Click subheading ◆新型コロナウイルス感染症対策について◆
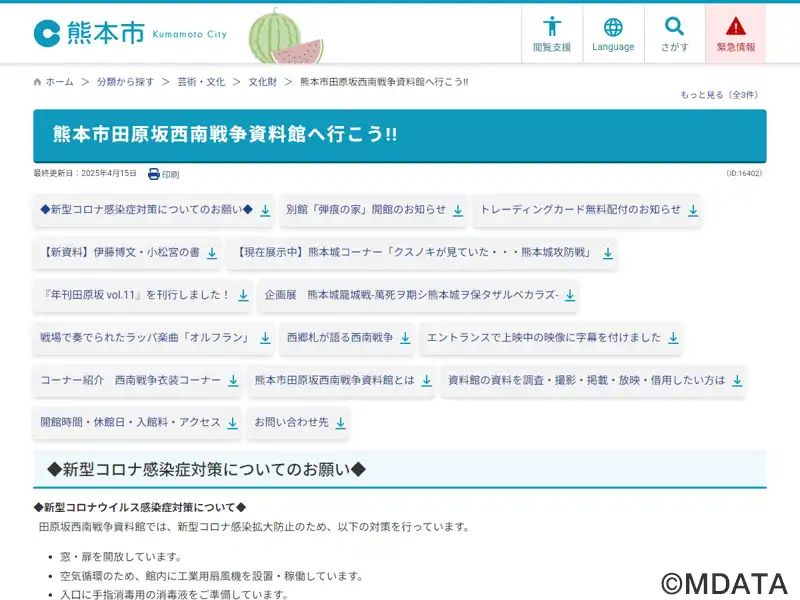This screenshot has width=800, height=600. click(140, 507)
